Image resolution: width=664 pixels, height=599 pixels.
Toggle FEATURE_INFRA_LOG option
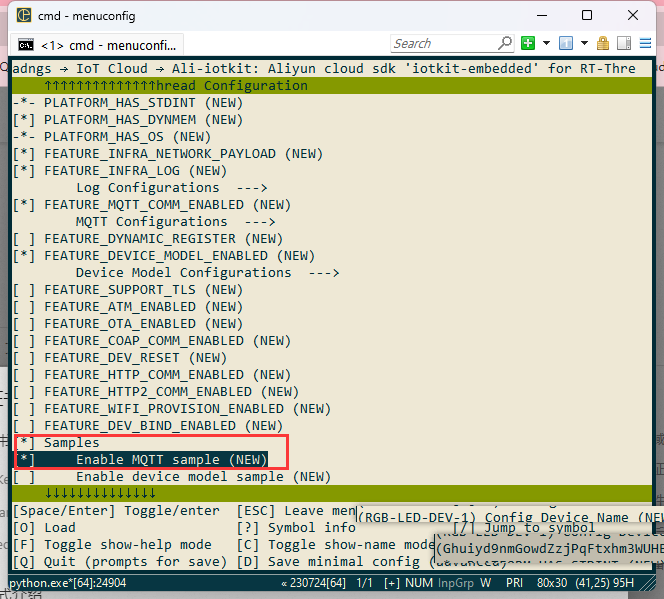120,171
